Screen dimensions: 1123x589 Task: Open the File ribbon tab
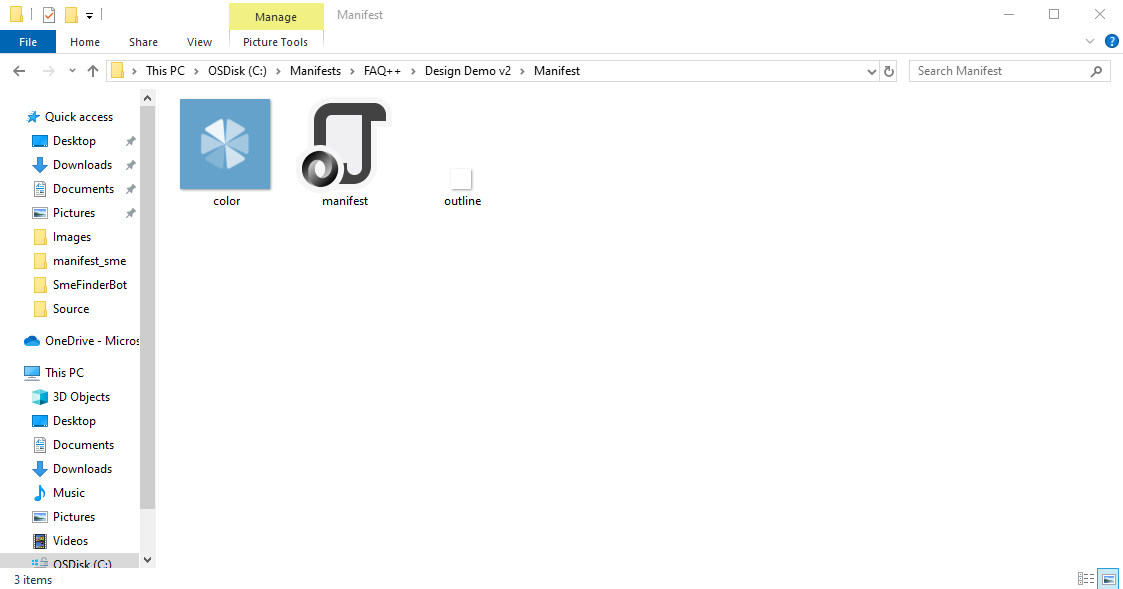click(28, 42)
